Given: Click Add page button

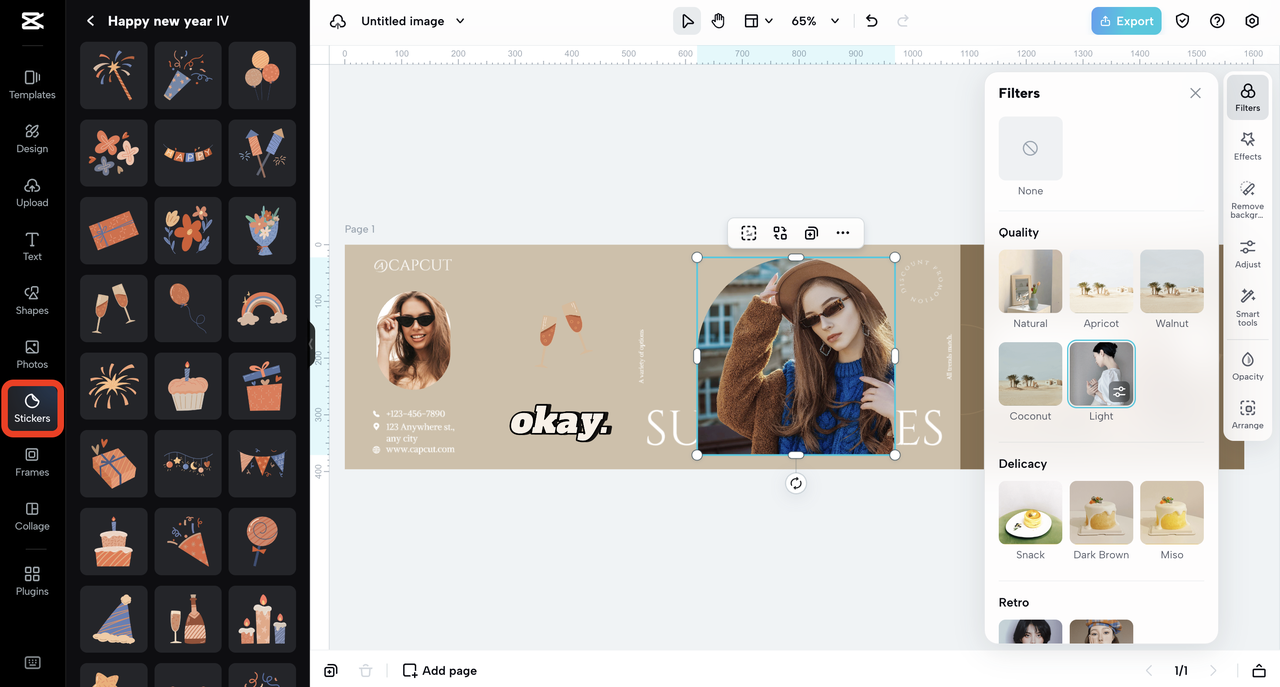Looking at the screenshot, I should 439,670.
